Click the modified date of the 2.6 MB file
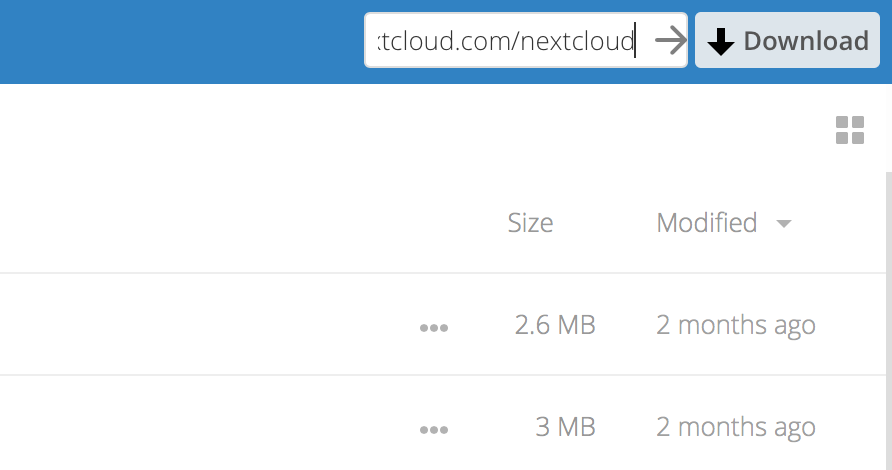The width and height of the screenshot is (892, 470). (735, 325)
